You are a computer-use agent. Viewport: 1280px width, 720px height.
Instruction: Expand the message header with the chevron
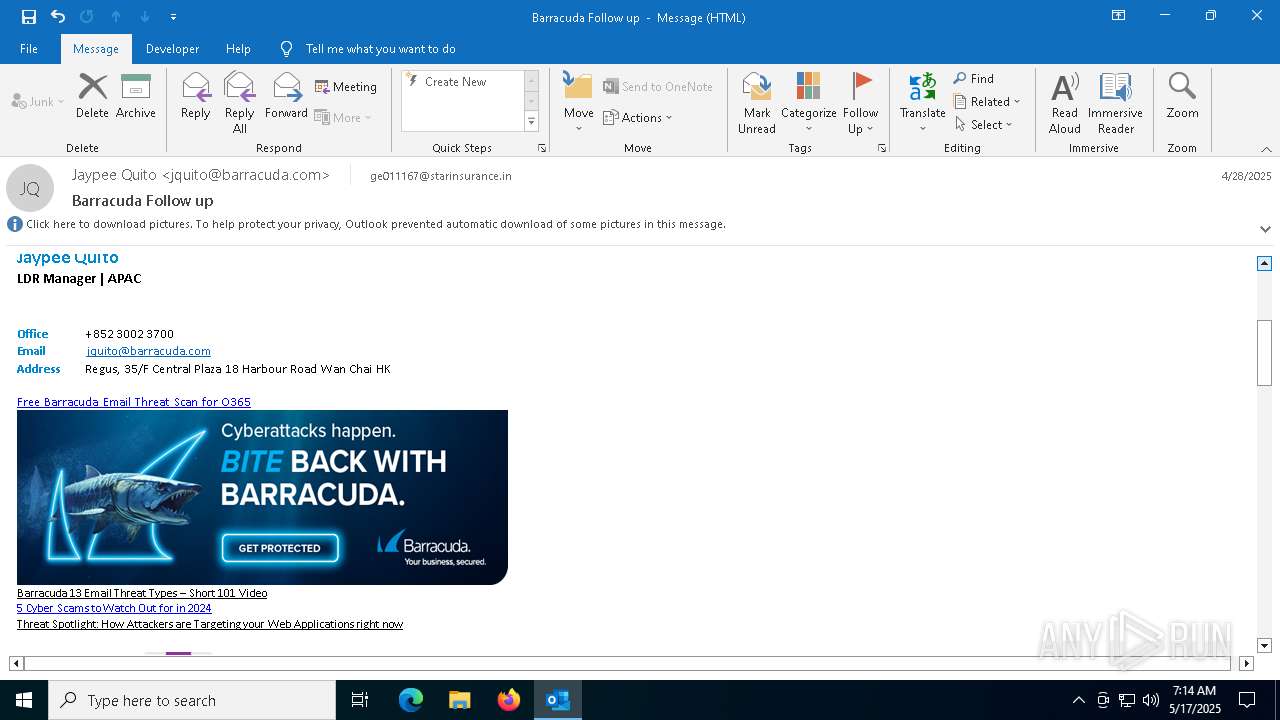(1265, 229)
